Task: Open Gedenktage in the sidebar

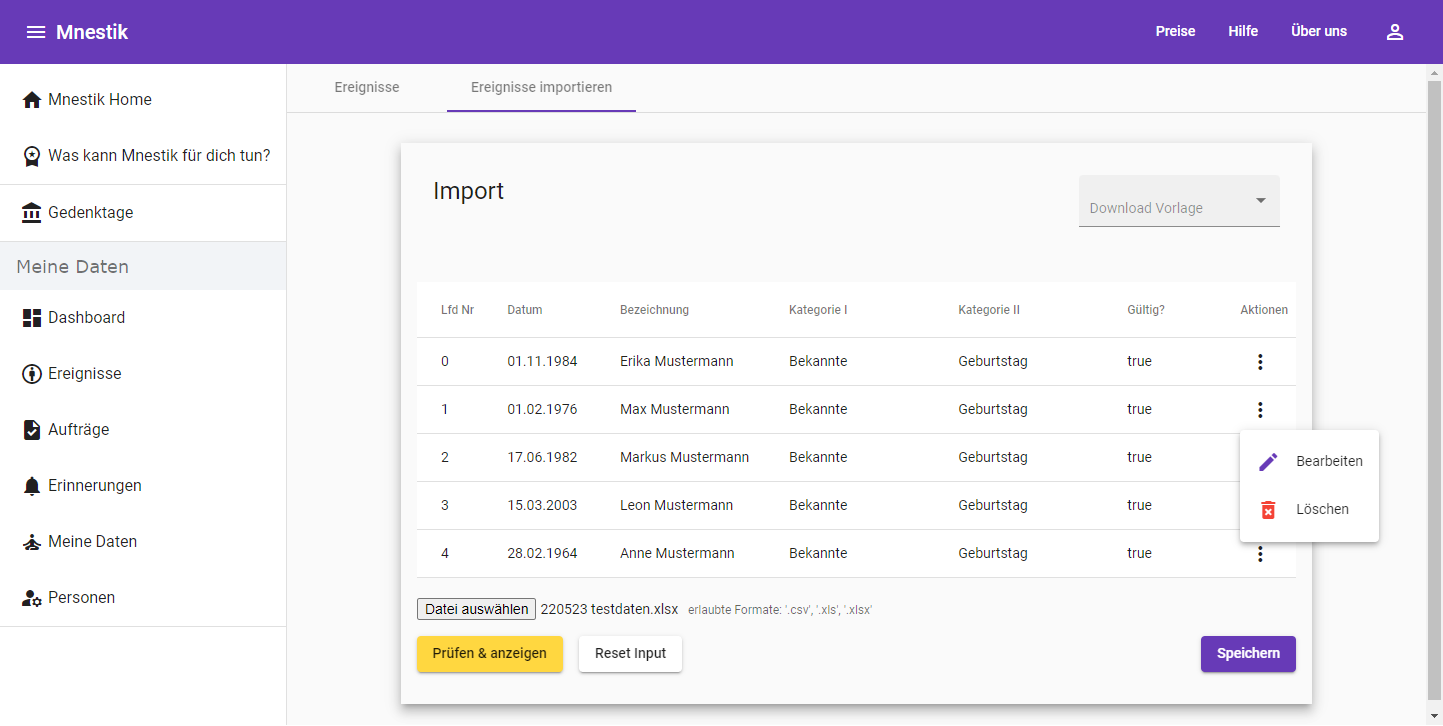Action: 90,213
